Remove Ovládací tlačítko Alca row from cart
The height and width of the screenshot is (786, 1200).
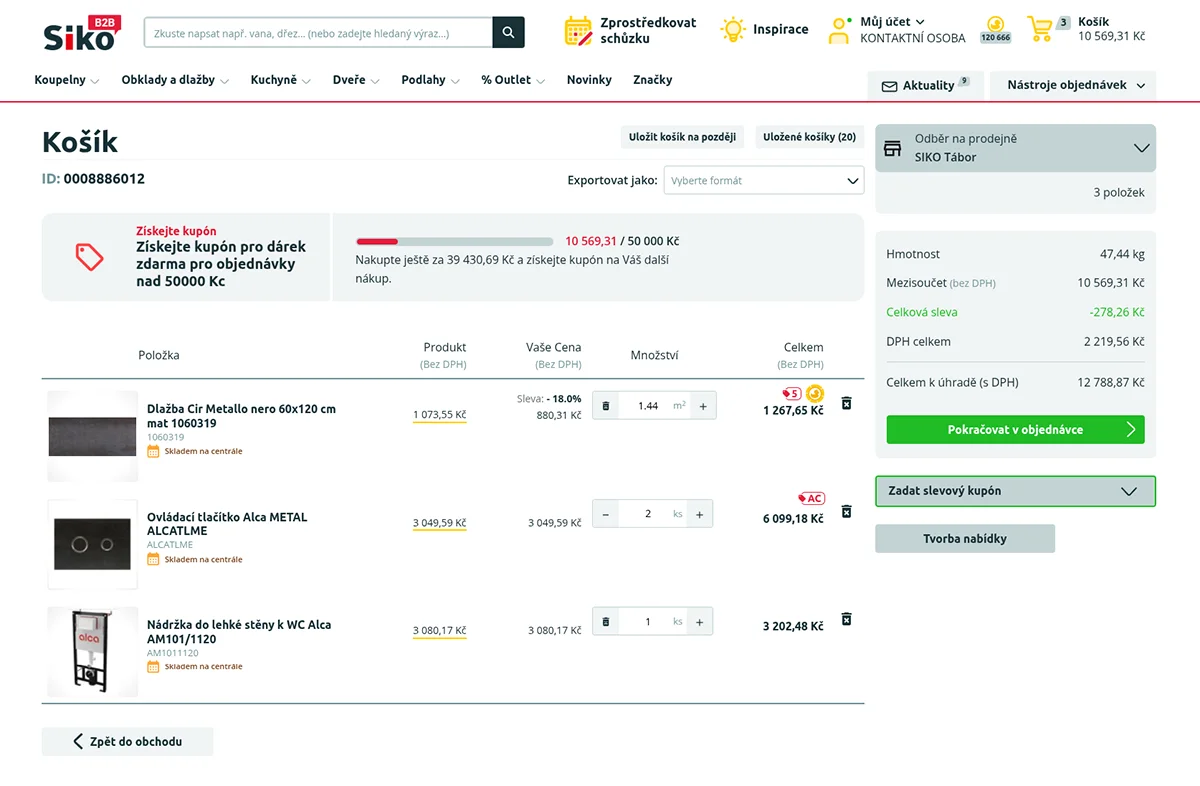846,511
